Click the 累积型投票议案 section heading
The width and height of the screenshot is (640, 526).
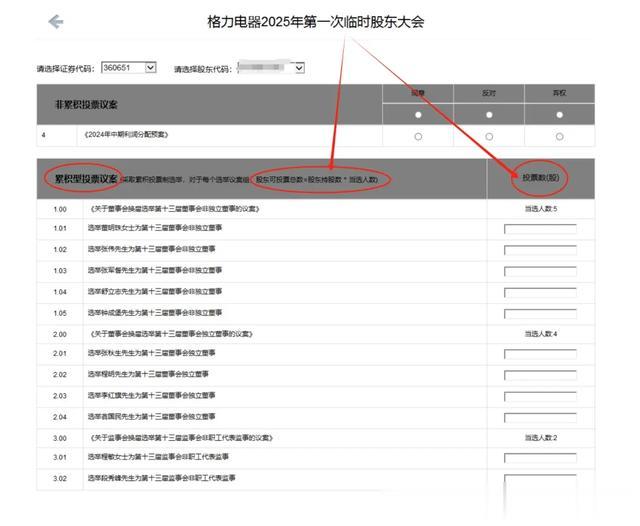pos(86,178)
